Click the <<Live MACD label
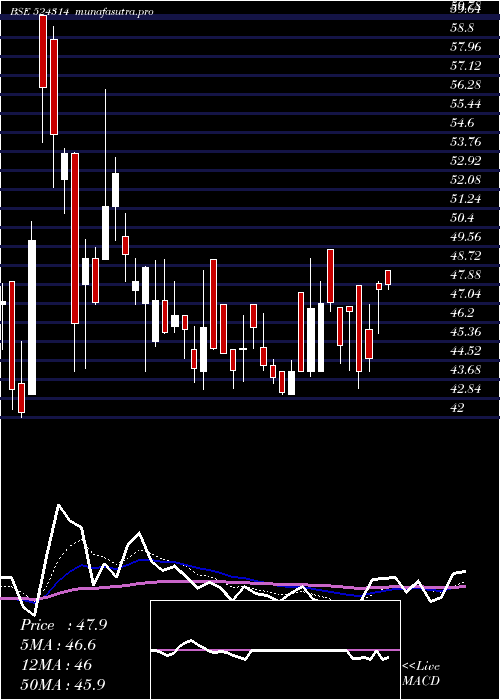Viewport: 500px width, 700px height. click(421, 674)
